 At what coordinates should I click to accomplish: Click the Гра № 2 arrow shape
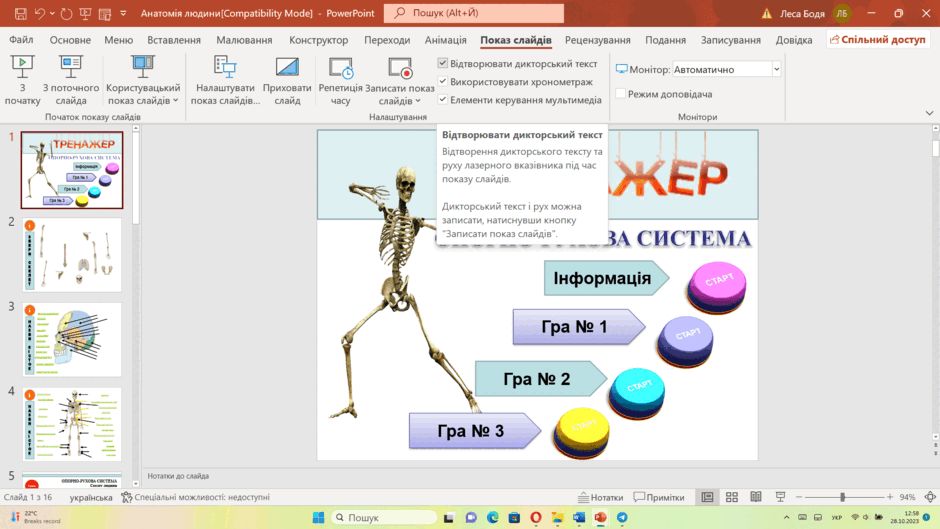541,379
